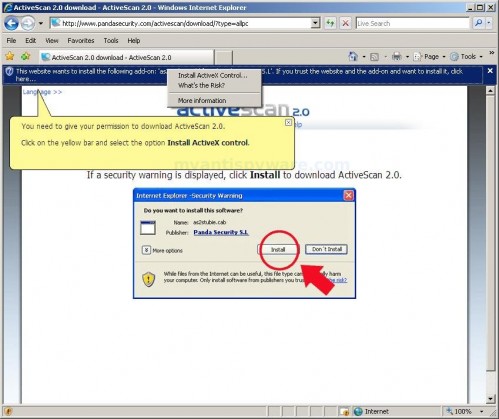The width and height of the screenshot is (499, 419).
Task: Click the Feeds toolbar icon
Action: click(x=375, y=57)
